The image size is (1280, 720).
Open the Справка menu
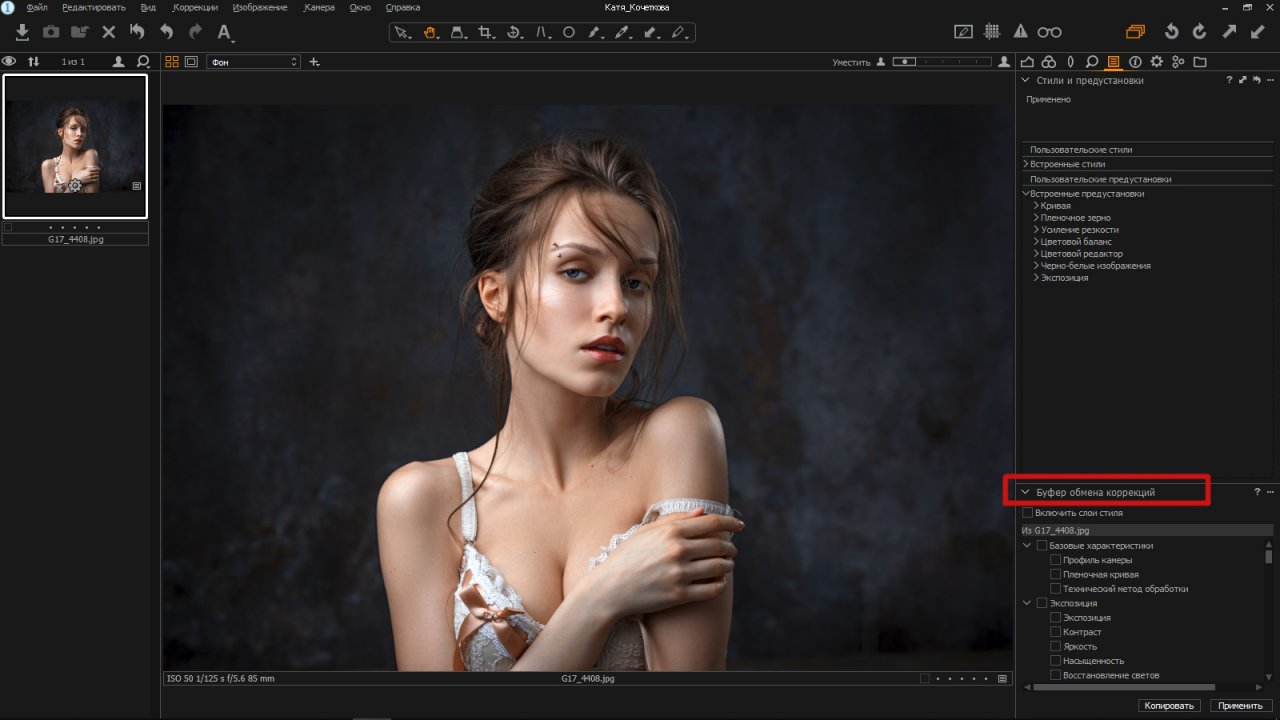[402, 7]
